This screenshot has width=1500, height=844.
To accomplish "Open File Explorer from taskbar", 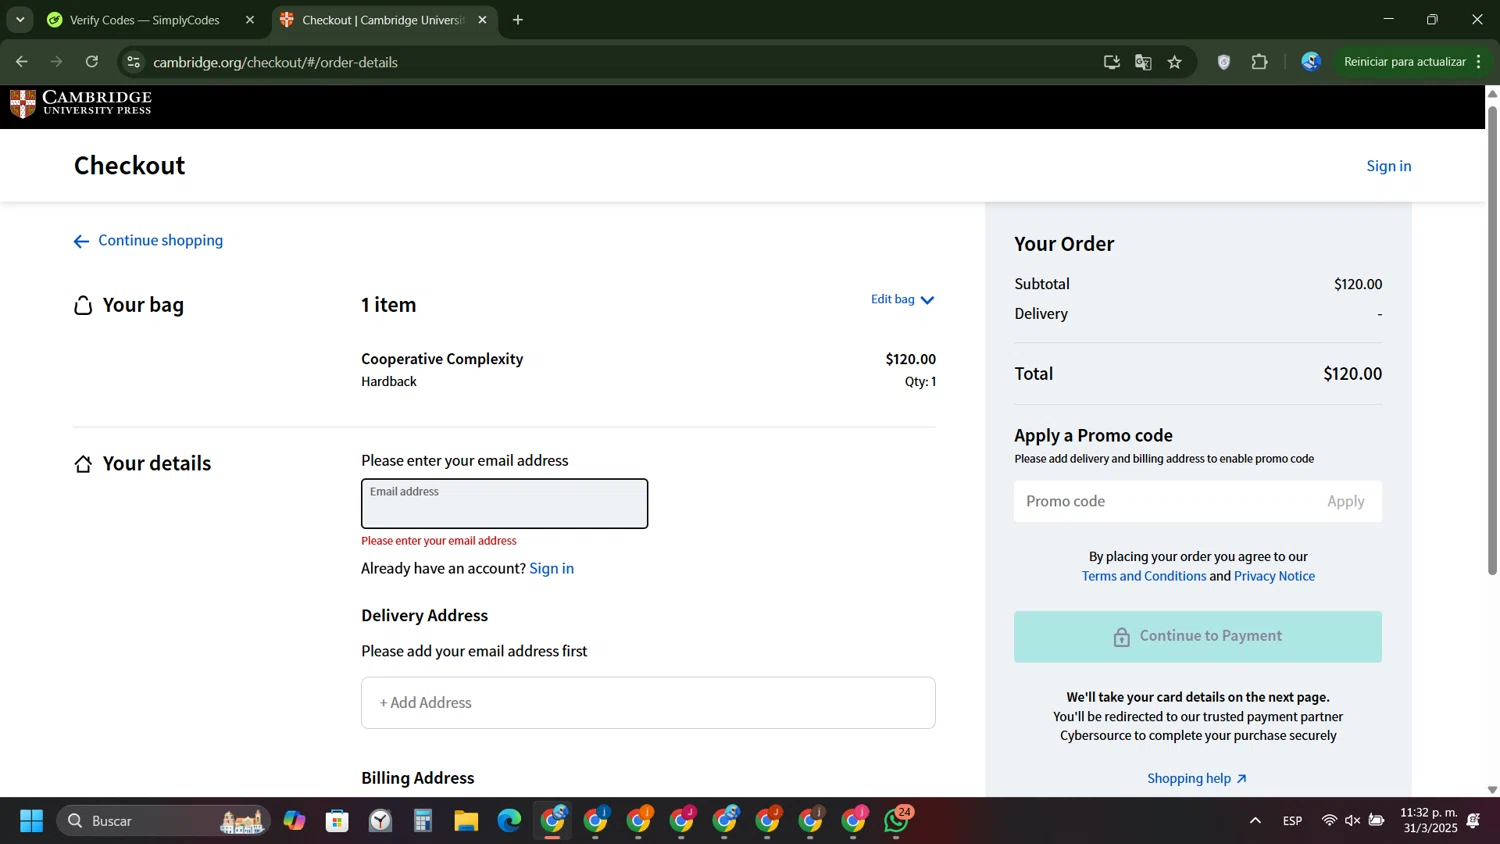I will 466,821.
